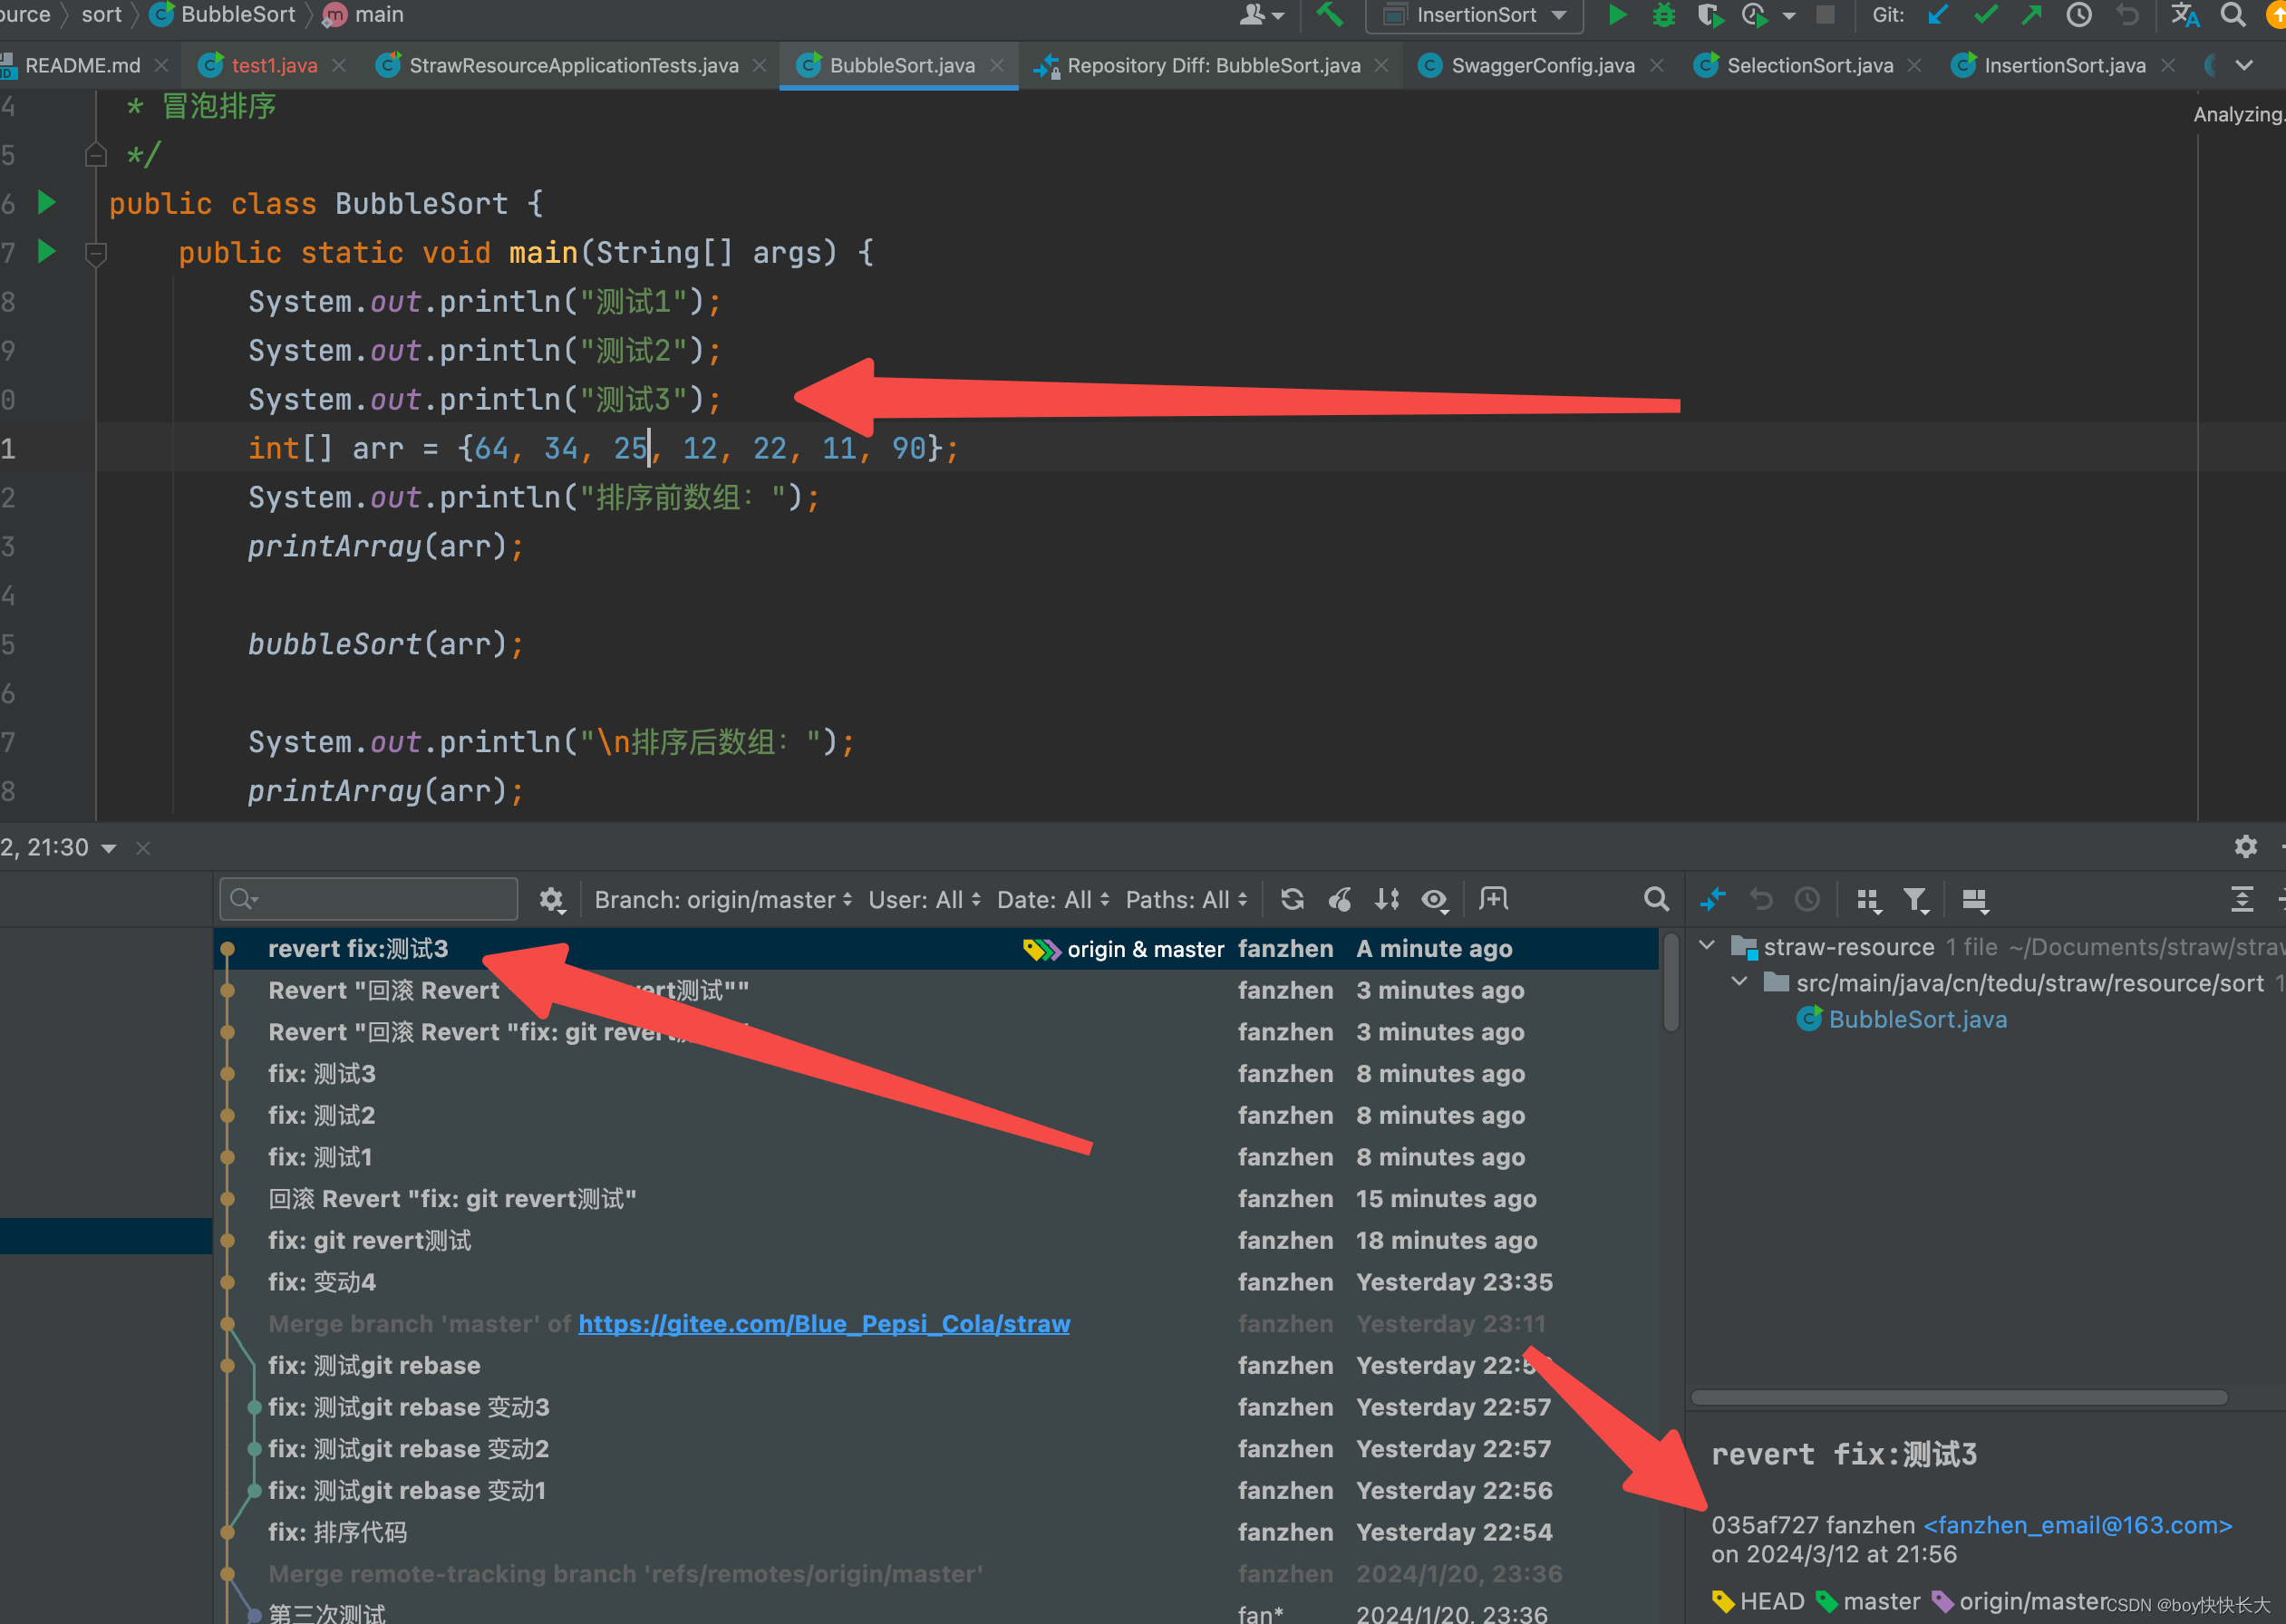The image size is (2286, 1624).
Task: Switch to test1.java tab
Action: [273, 65]
